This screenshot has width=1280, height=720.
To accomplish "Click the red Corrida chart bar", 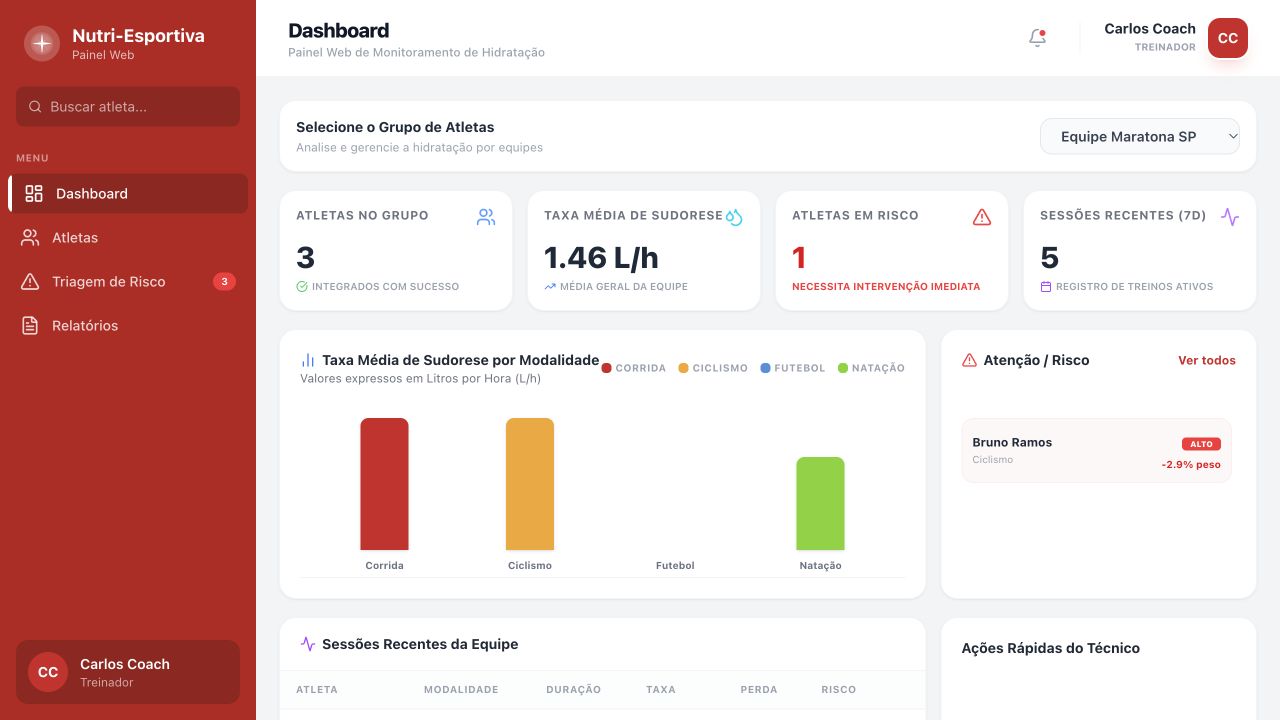I will [384, 484].
